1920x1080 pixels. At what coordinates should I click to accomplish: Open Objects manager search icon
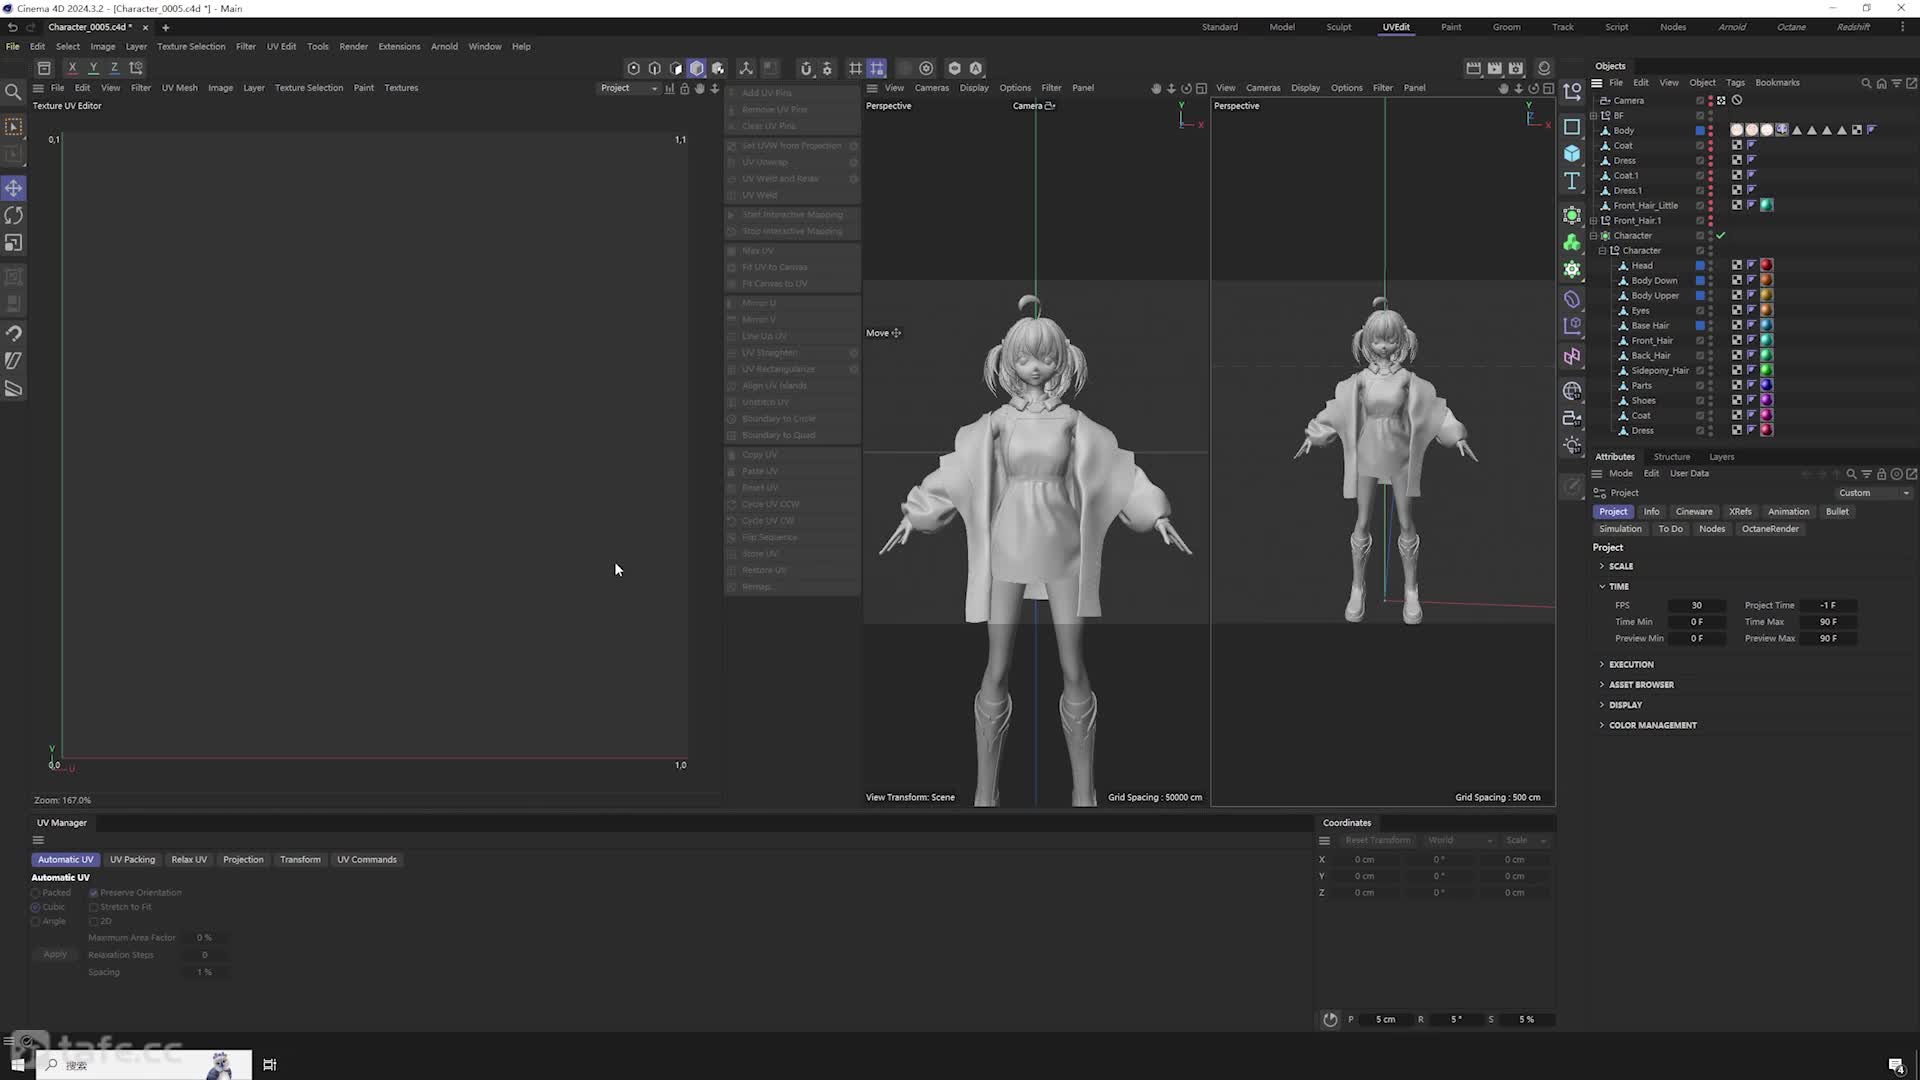tap(1866, 83)
